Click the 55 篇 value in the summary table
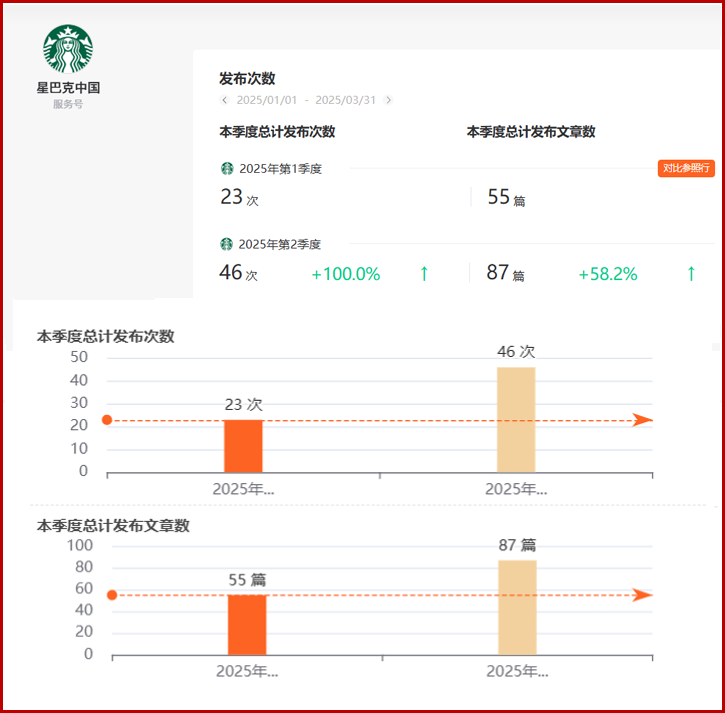 [506, 197]
